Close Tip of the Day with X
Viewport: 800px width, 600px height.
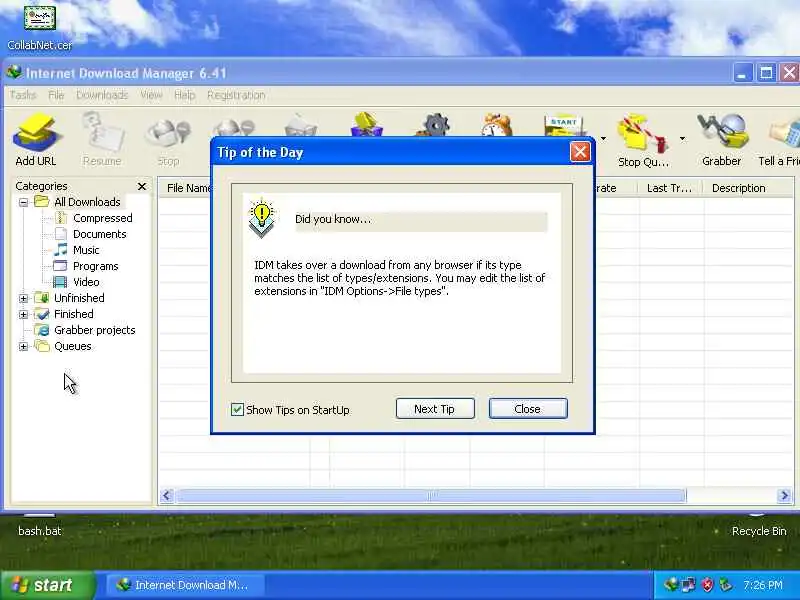(x=580, y=152)
